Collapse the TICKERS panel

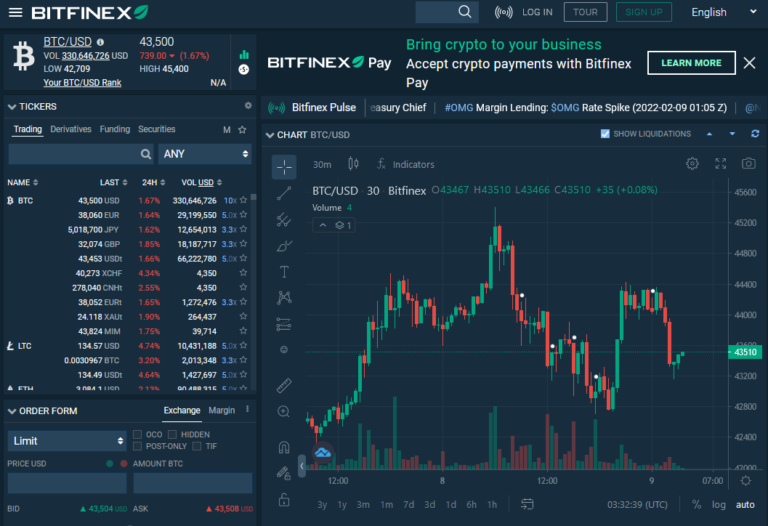click(x=12, y=107)
